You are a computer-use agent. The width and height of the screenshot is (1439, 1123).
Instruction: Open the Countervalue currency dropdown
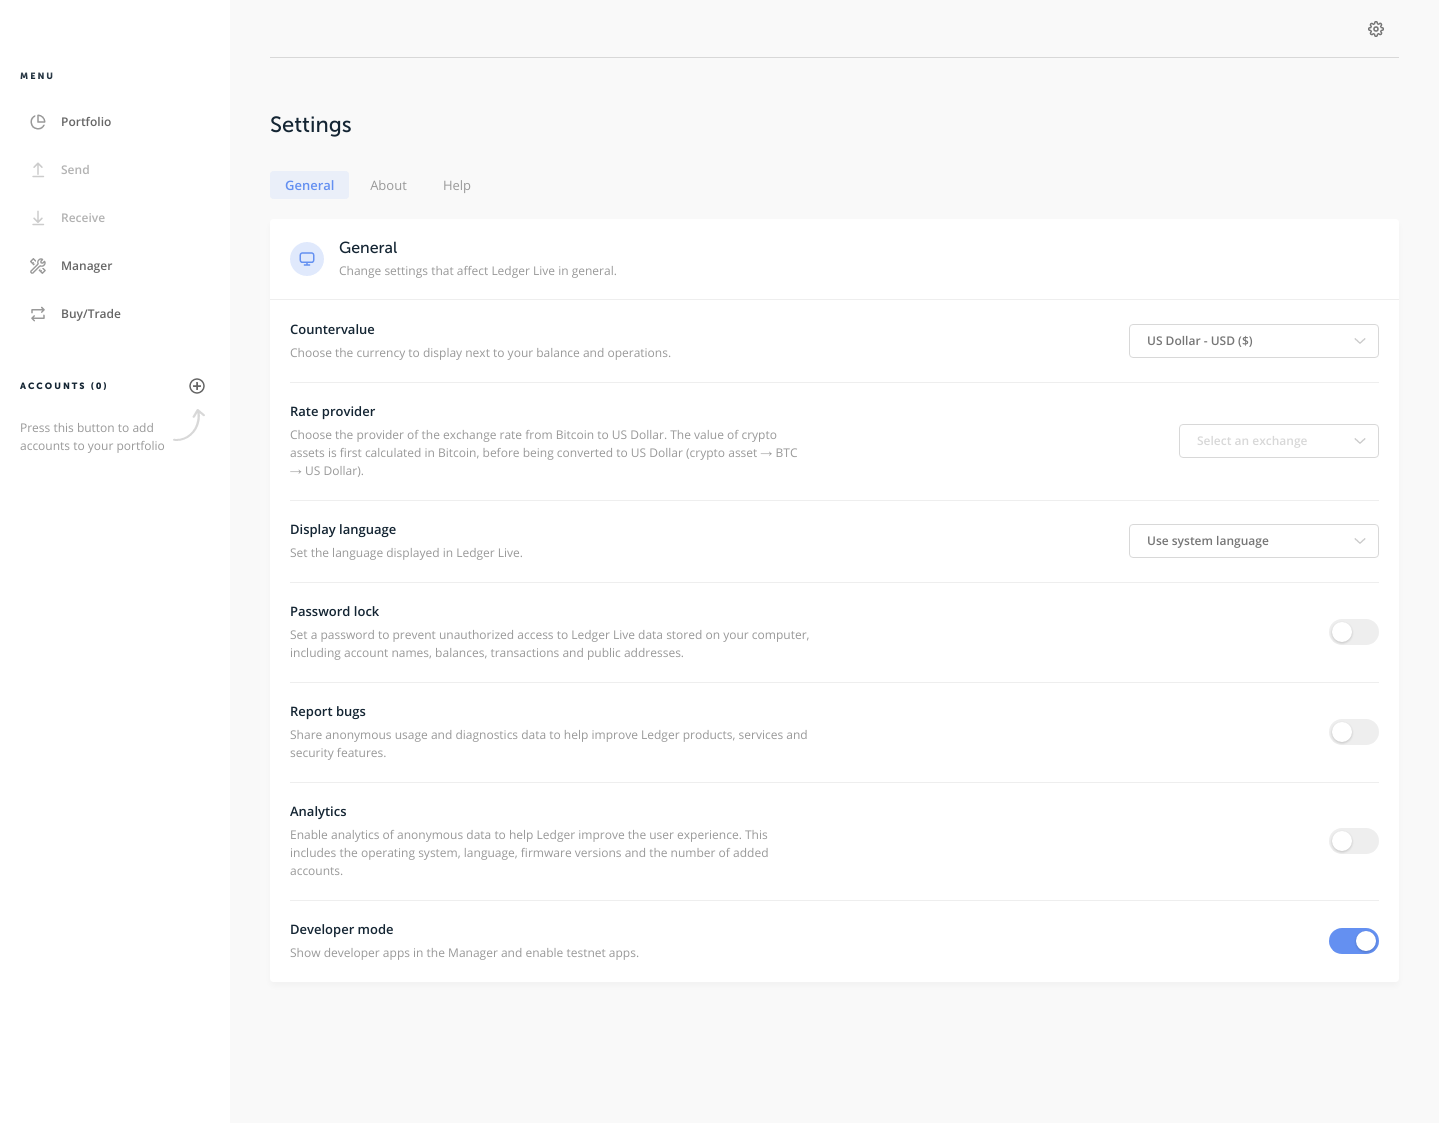[1254, 341]
